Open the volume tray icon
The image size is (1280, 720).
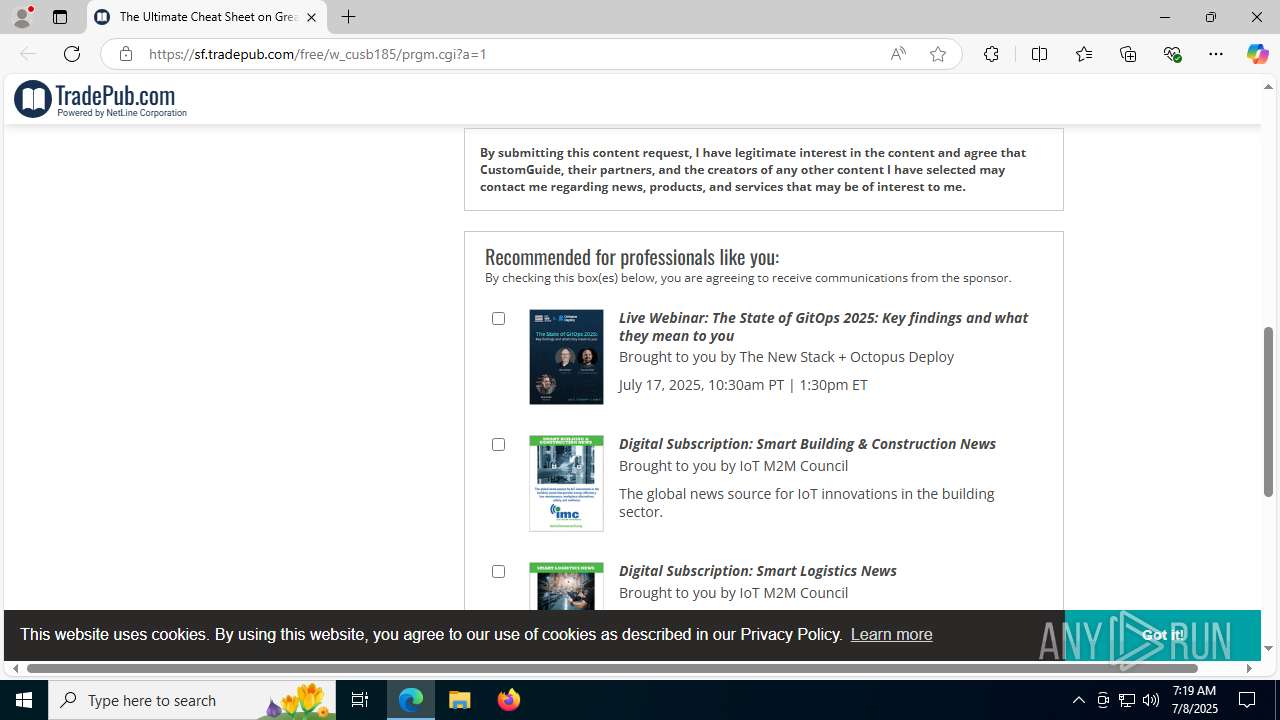(x=1151, y=700)
